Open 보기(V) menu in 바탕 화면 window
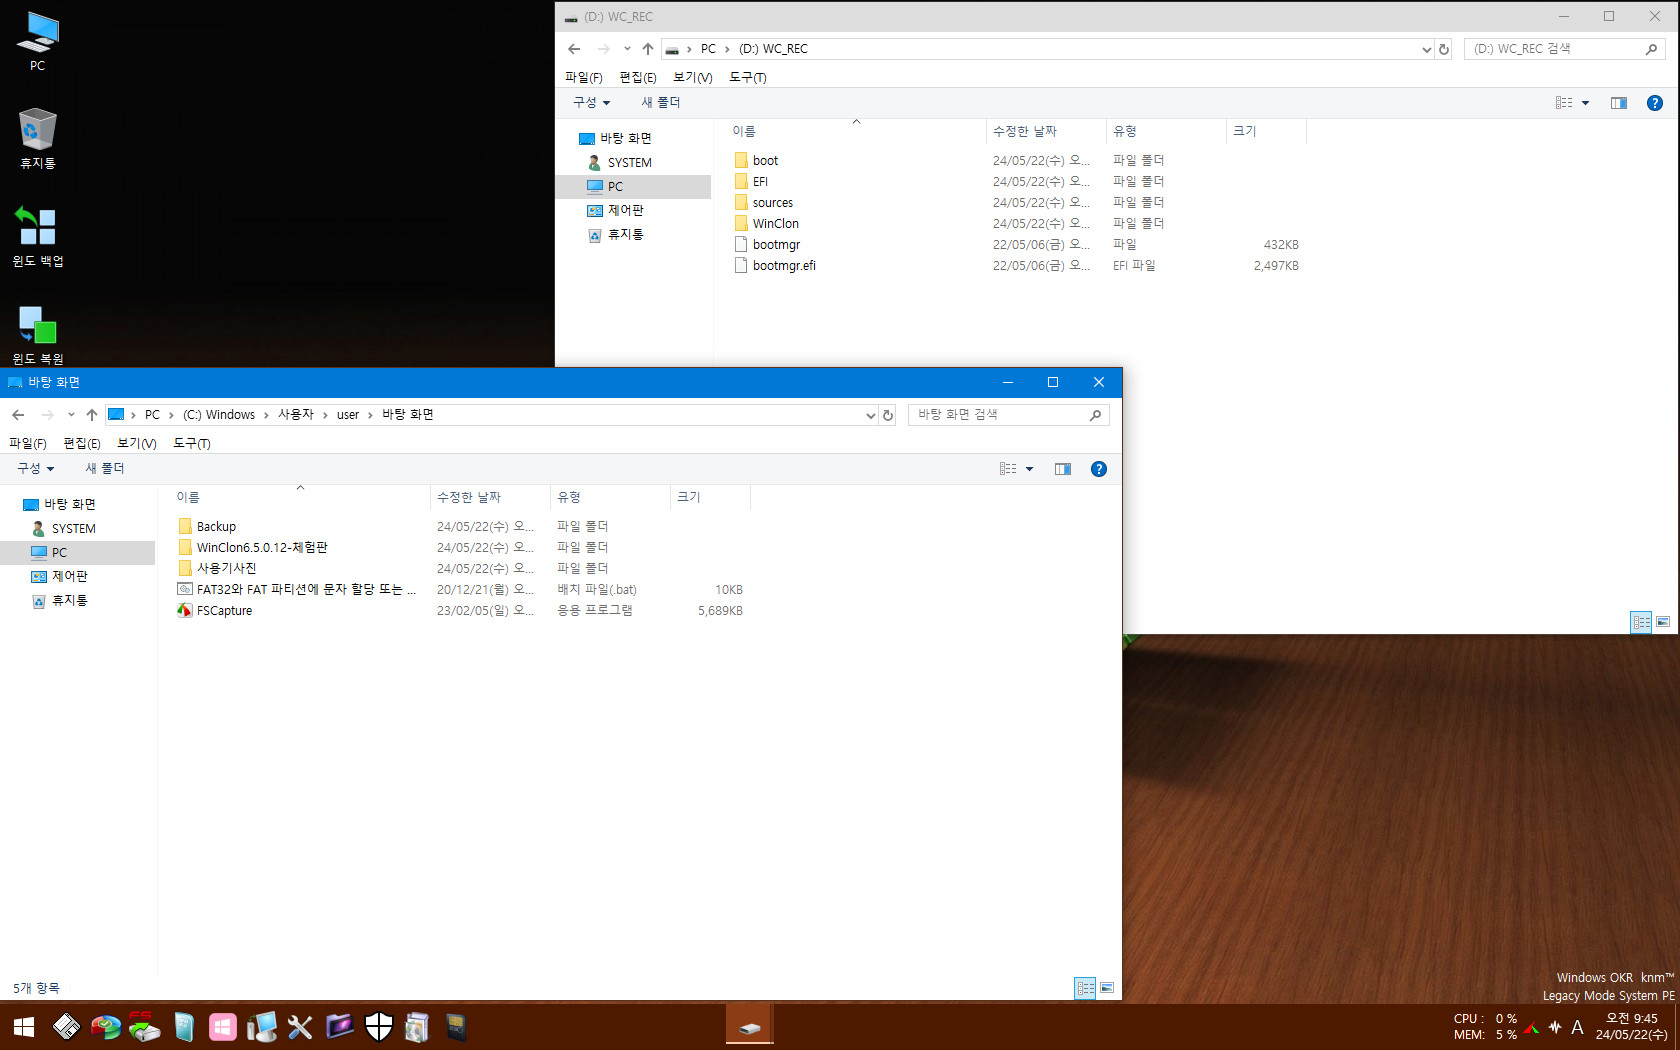Screen dimensions: 1680x1050 pyautogui.click(x=136, y=443)
